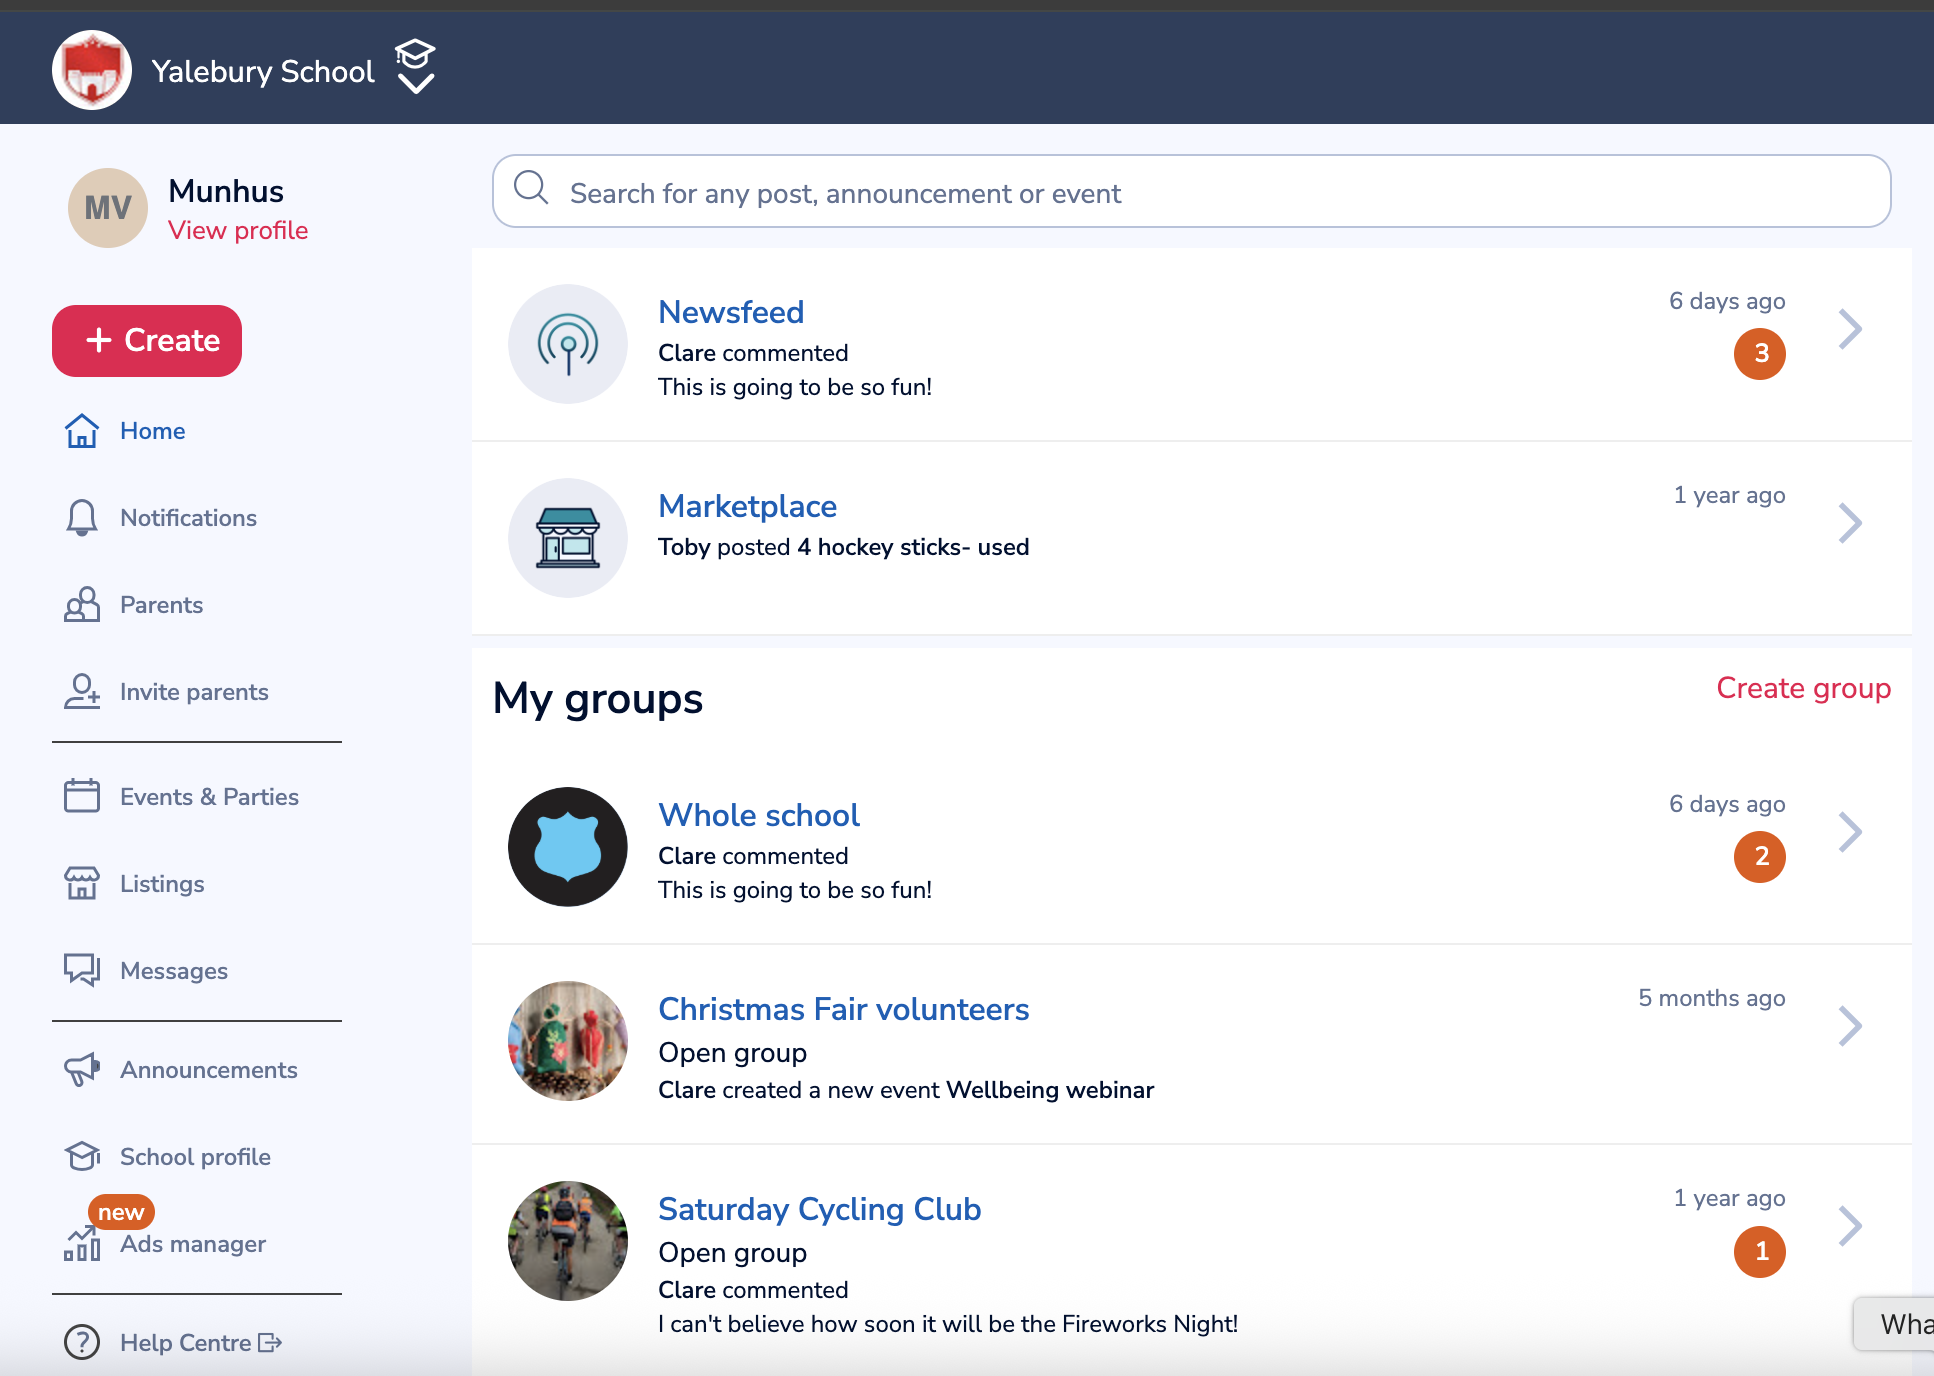Click the Listings shop icon
Viewport: 1934px width, 1376px height.
click(82, 883)
